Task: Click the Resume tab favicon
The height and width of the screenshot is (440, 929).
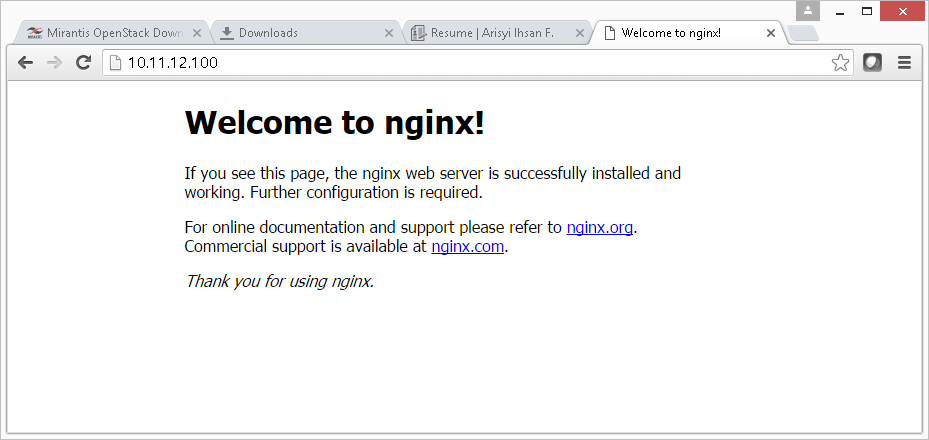Action: (418, 33)
